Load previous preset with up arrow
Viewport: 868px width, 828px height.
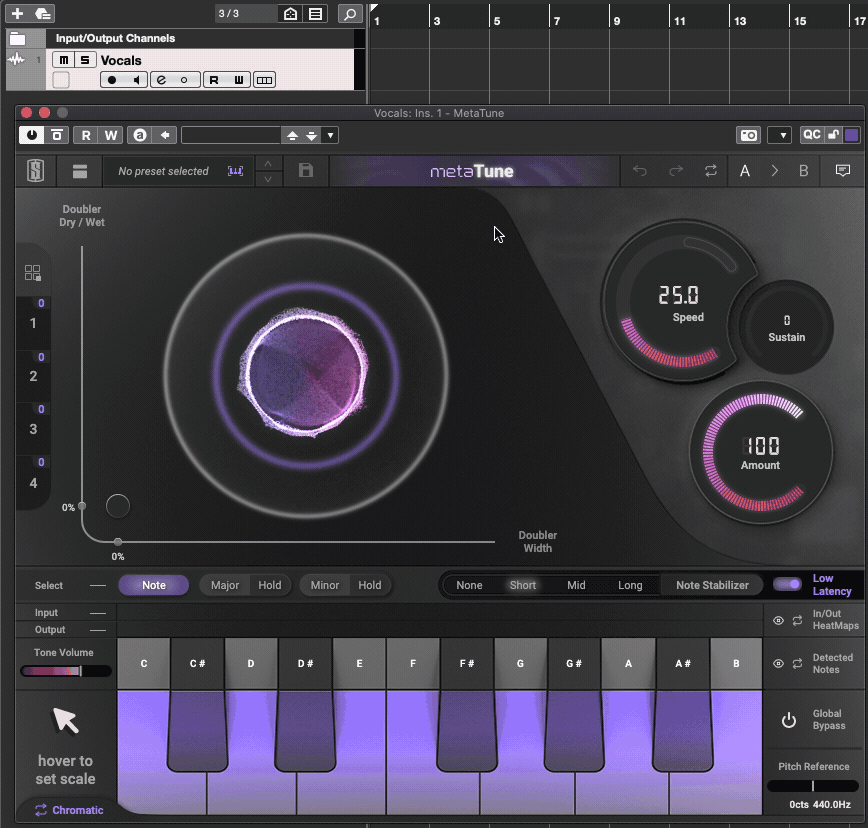tap(292, 136)
